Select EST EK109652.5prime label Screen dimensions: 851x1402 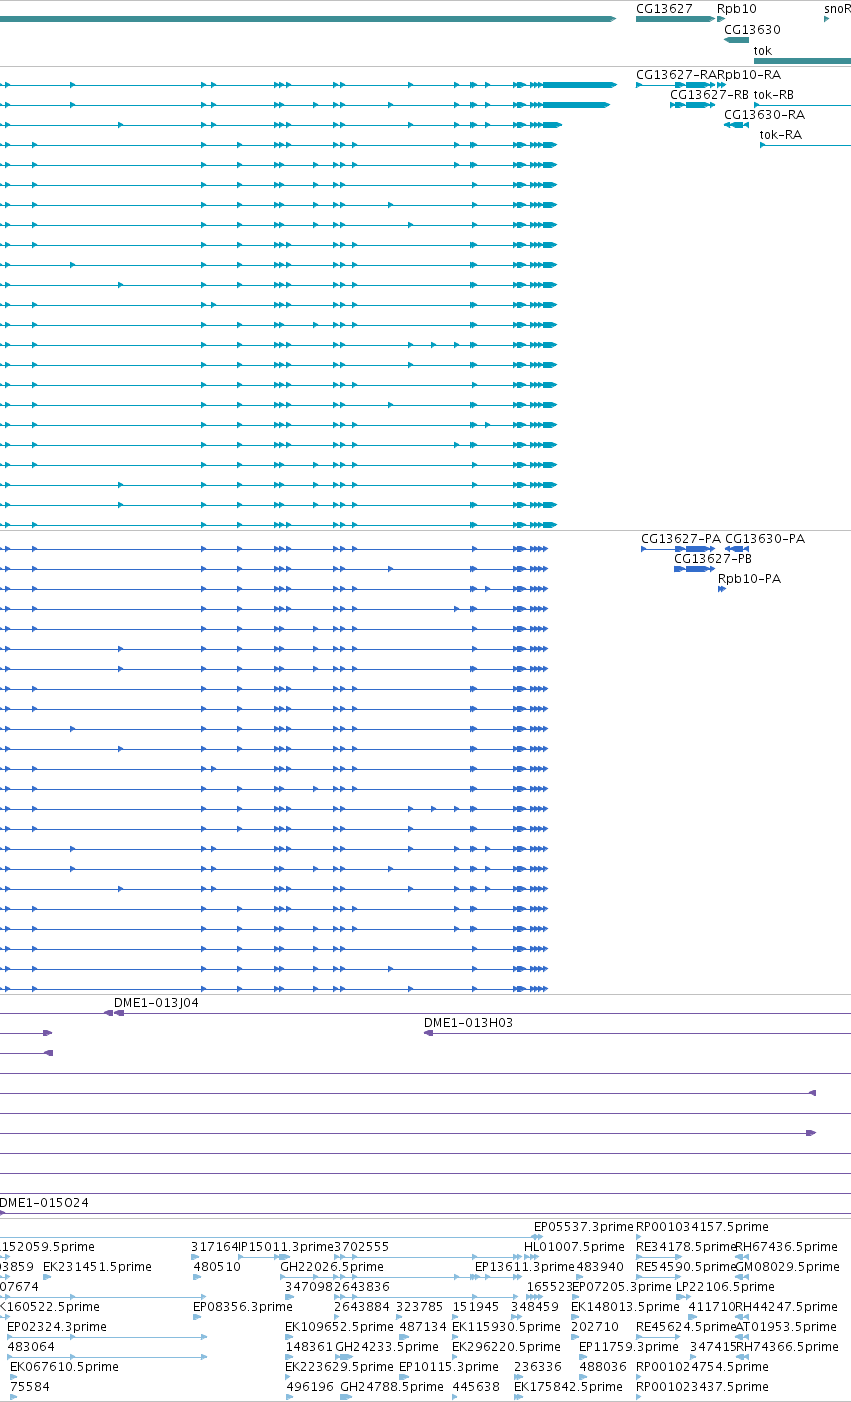pos(339,1327)
